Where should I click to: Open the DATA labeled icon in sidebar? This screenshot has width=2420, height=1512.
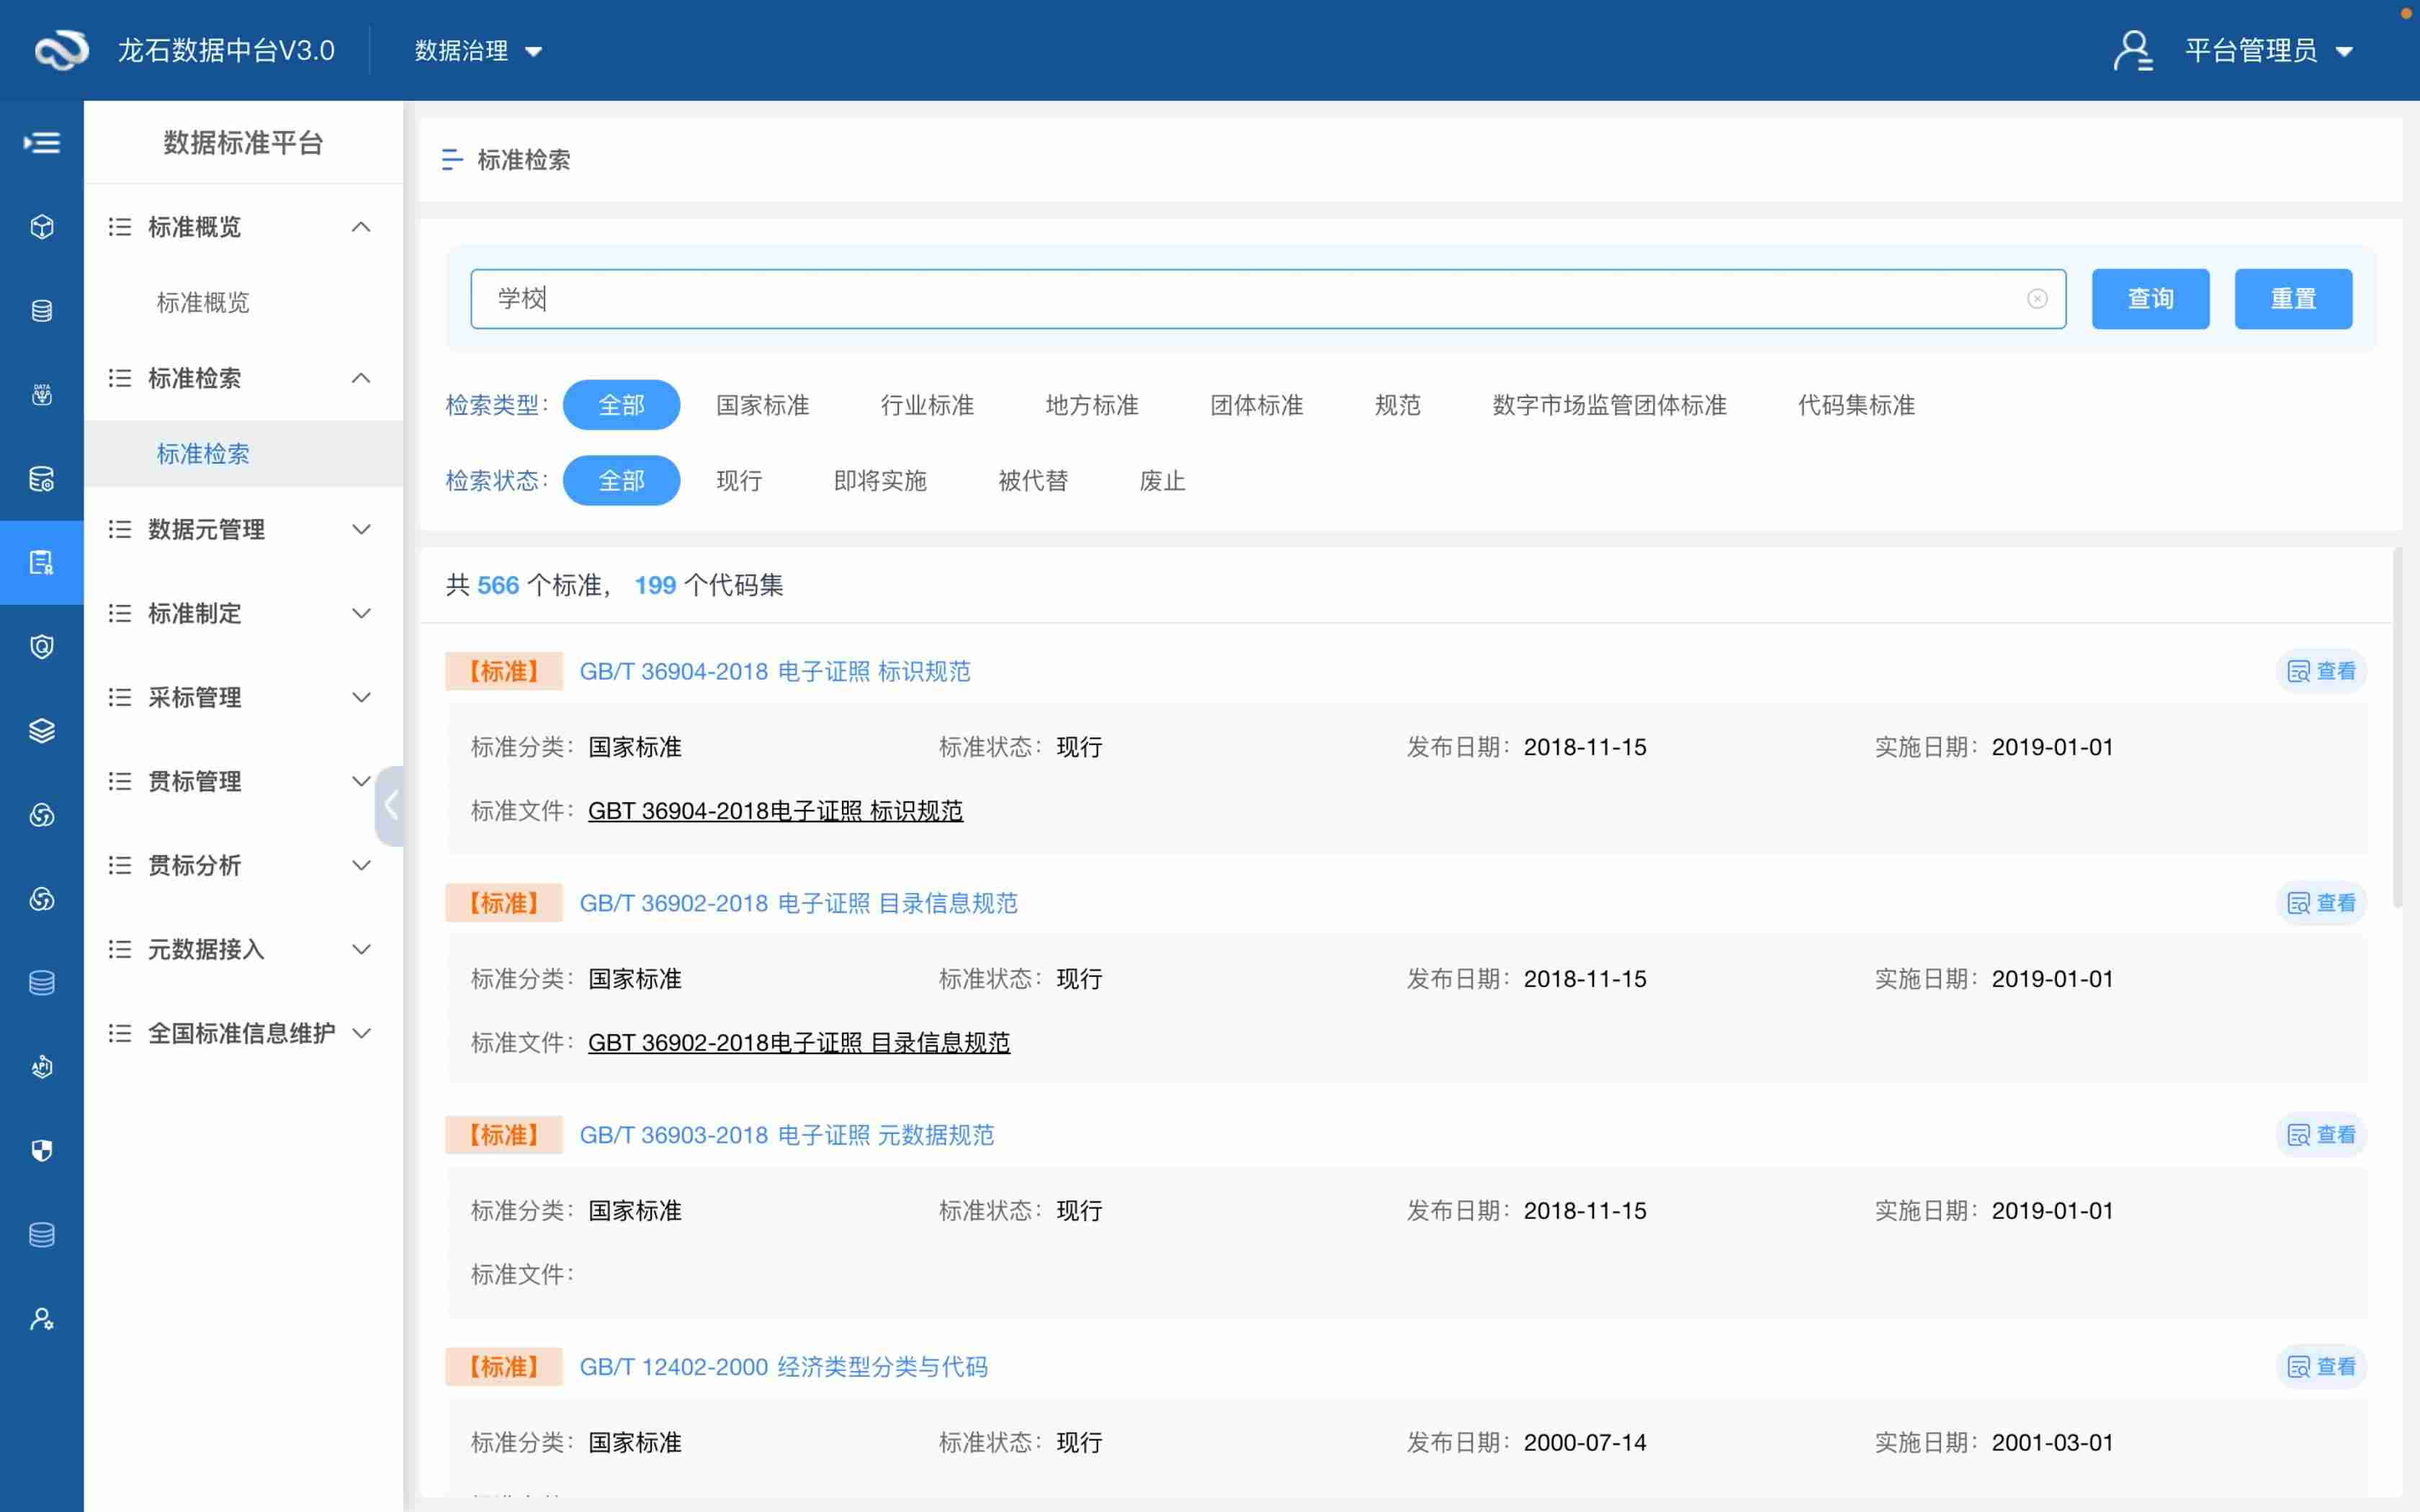41,393
